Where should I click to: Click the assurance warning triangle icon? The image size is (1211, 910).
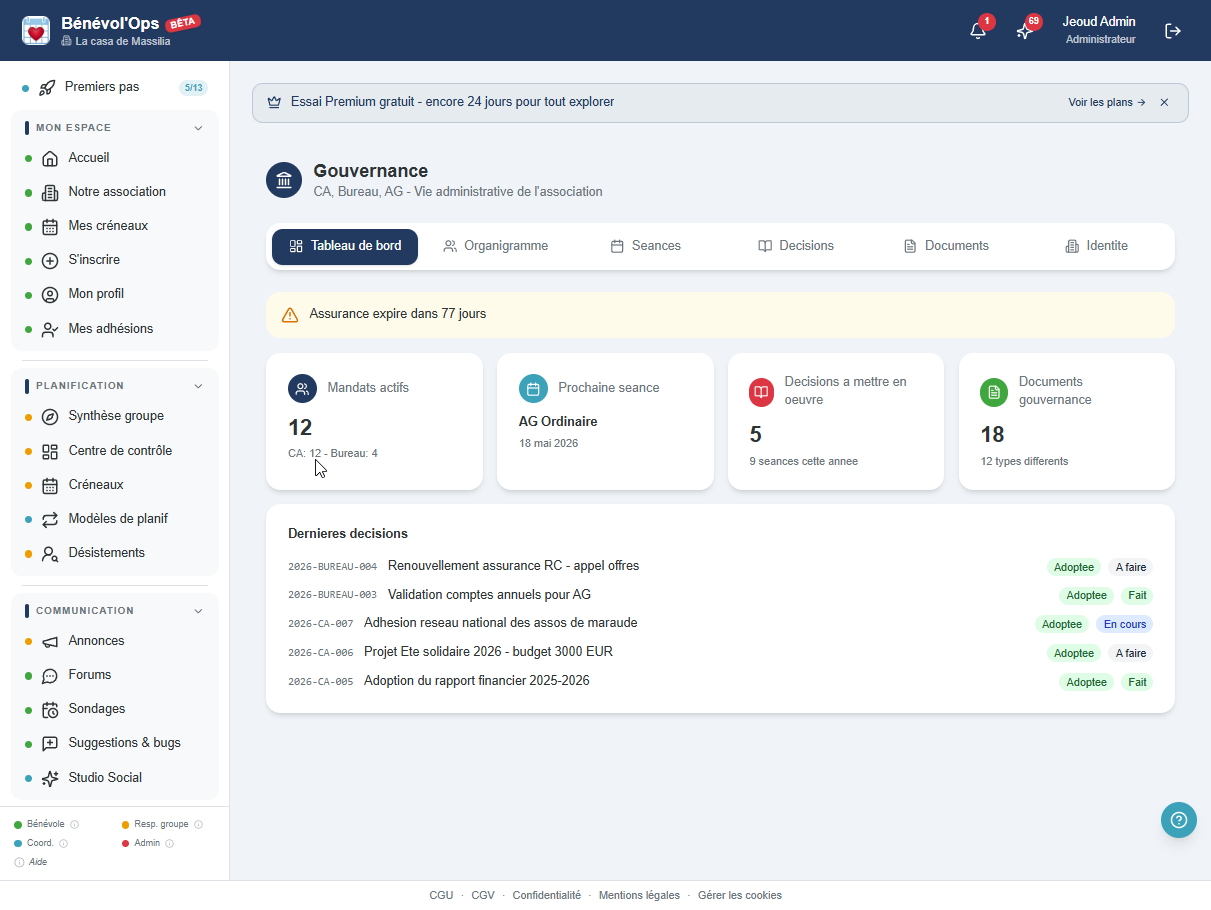click(x=290, y=315)
